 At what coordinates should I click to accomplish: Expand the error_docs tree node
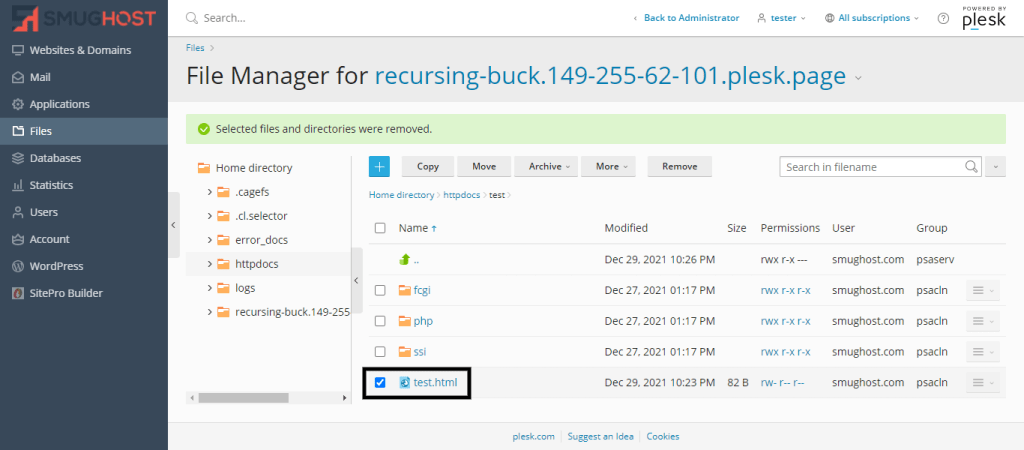pyautogui.click(x=210, y=240)
